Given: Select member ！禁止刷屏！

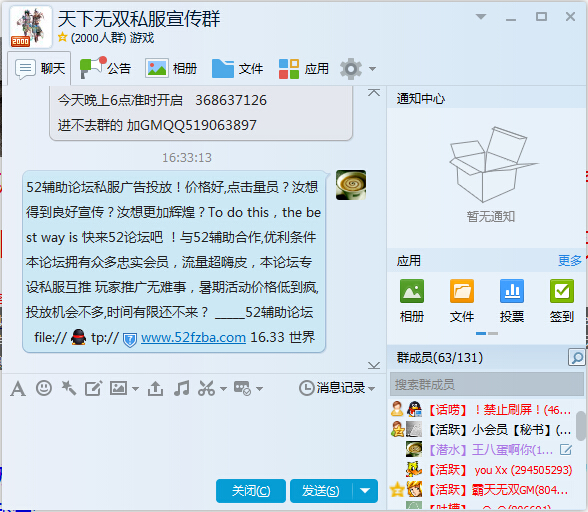Looking at the screenshot, I should click(481, 410).
